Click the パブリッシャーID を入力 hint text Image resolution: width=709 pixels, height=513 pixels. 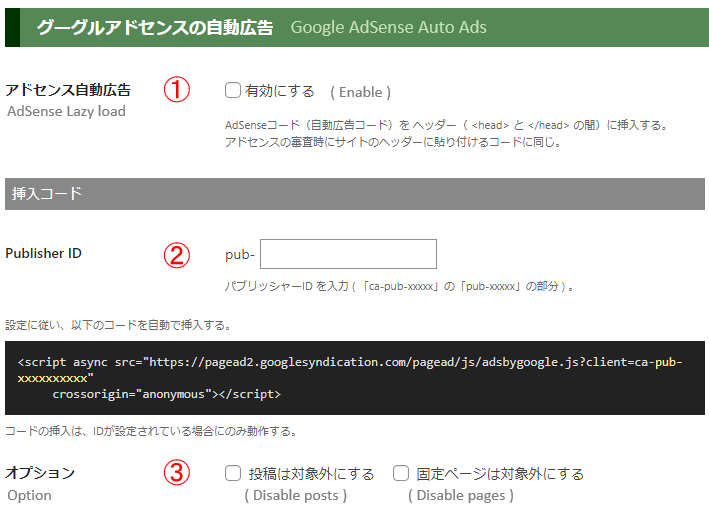click(399, 286)
